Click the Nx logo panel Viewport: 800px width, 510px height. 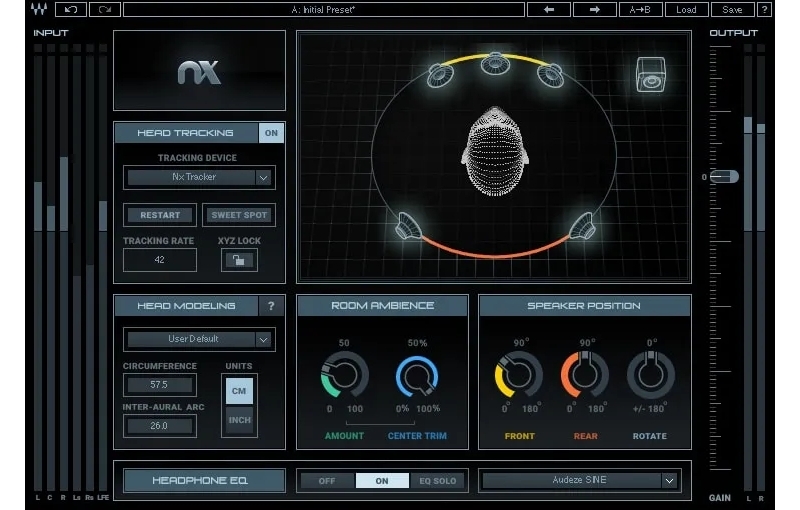point(199,70)
